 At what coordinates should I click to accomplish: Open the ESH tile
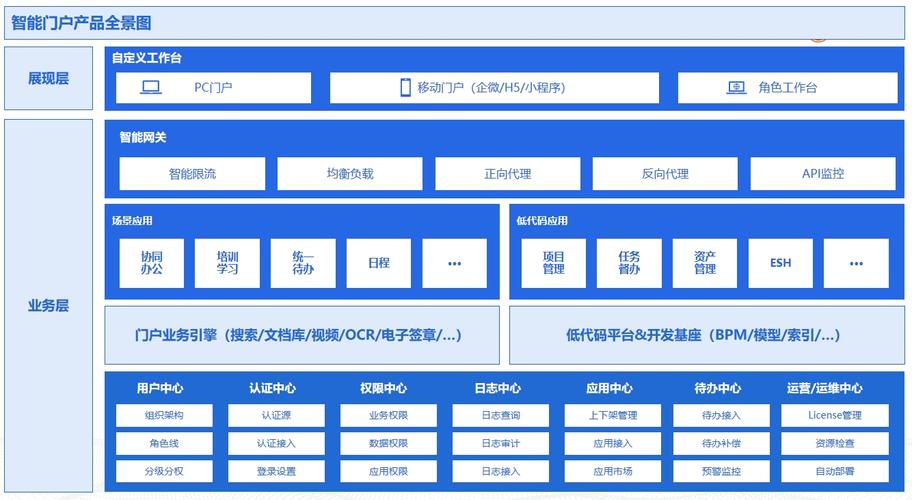tap(780, 263)
